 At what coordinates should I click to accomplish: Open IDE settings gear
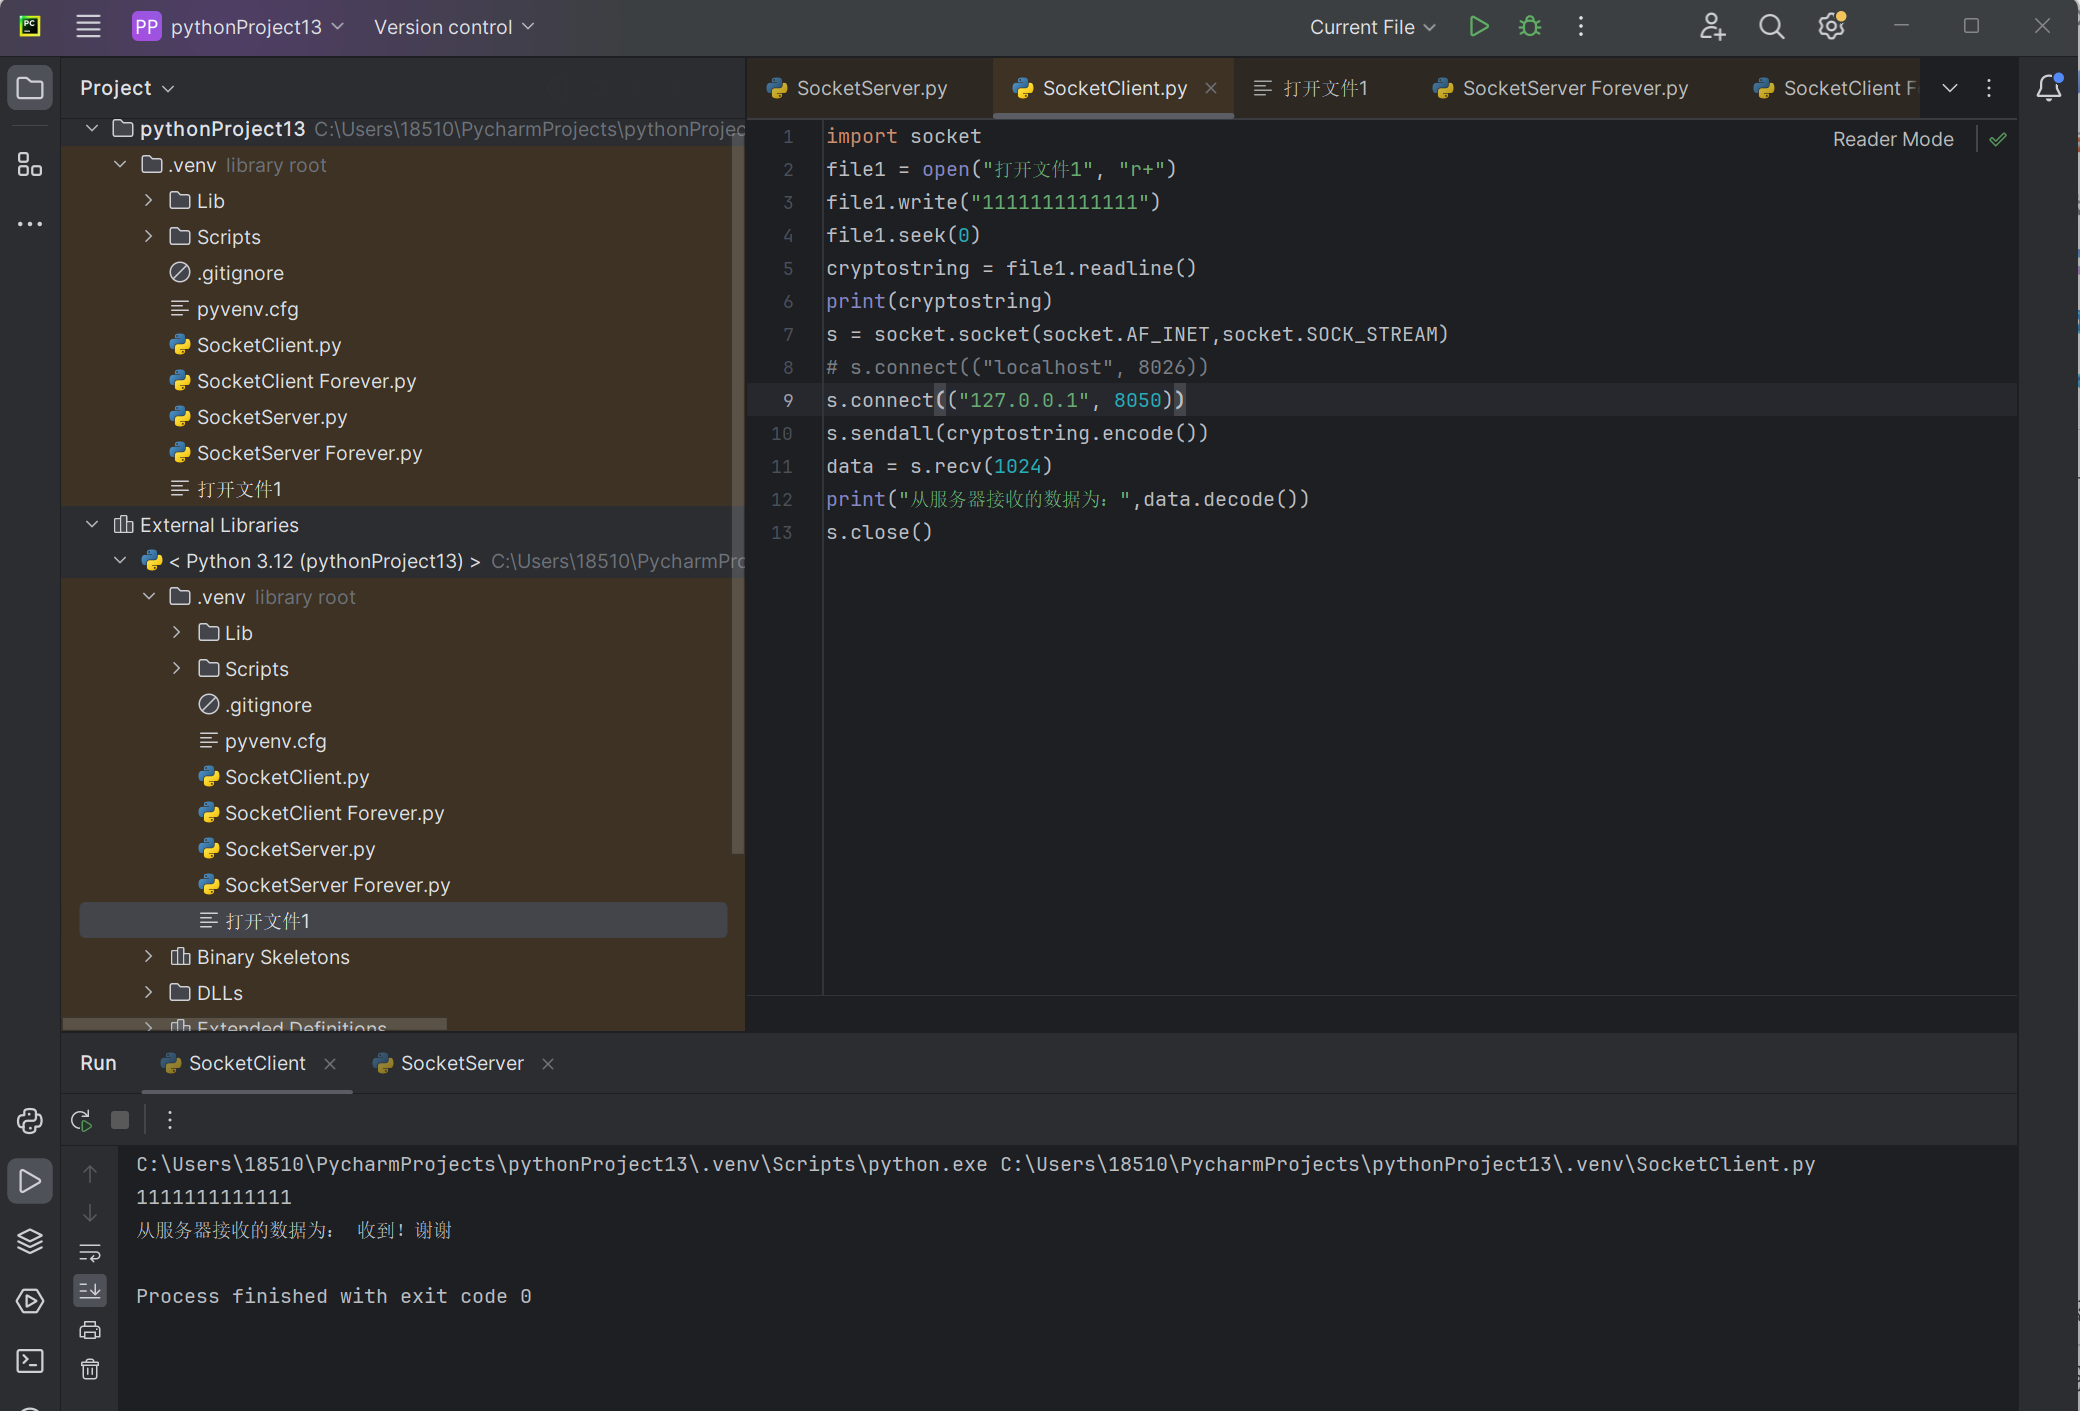(x=1831, y=27)
